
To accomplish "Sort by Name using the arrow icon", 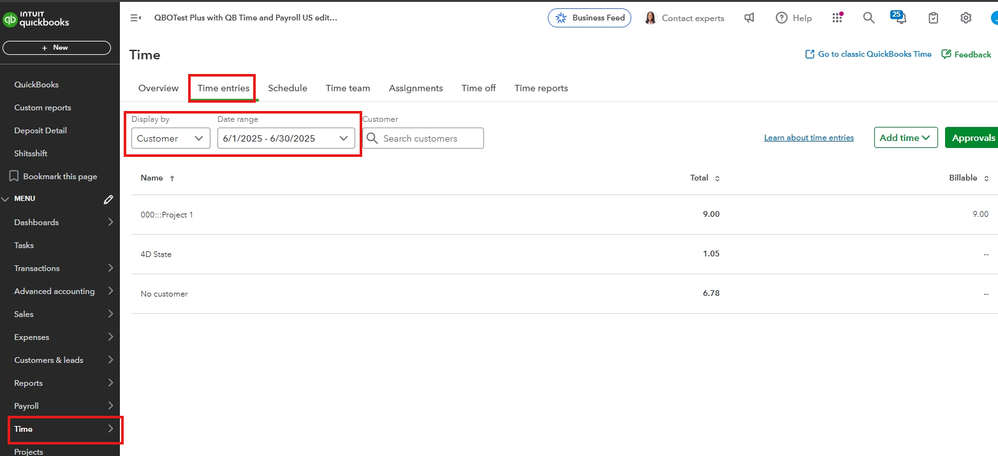I will [x=172, y=178].
